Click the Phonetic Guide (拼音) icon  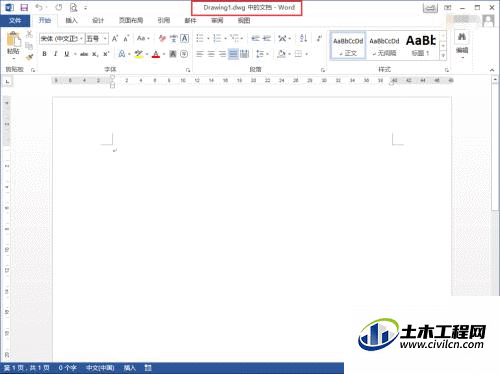click(x=173, y=39)
